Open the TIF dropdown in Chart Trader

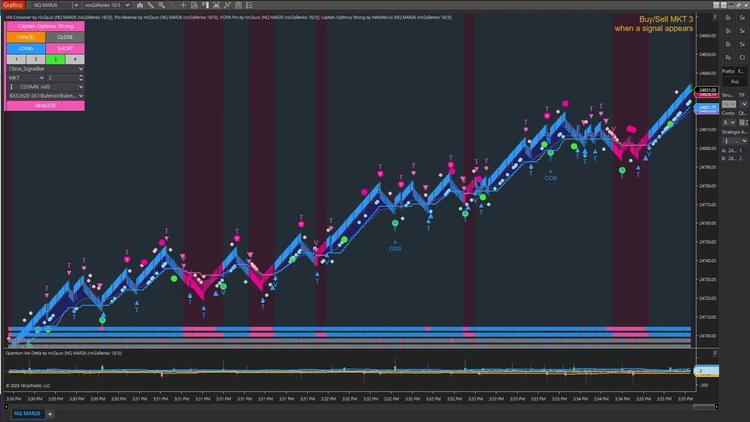click(x=744, y=104)
